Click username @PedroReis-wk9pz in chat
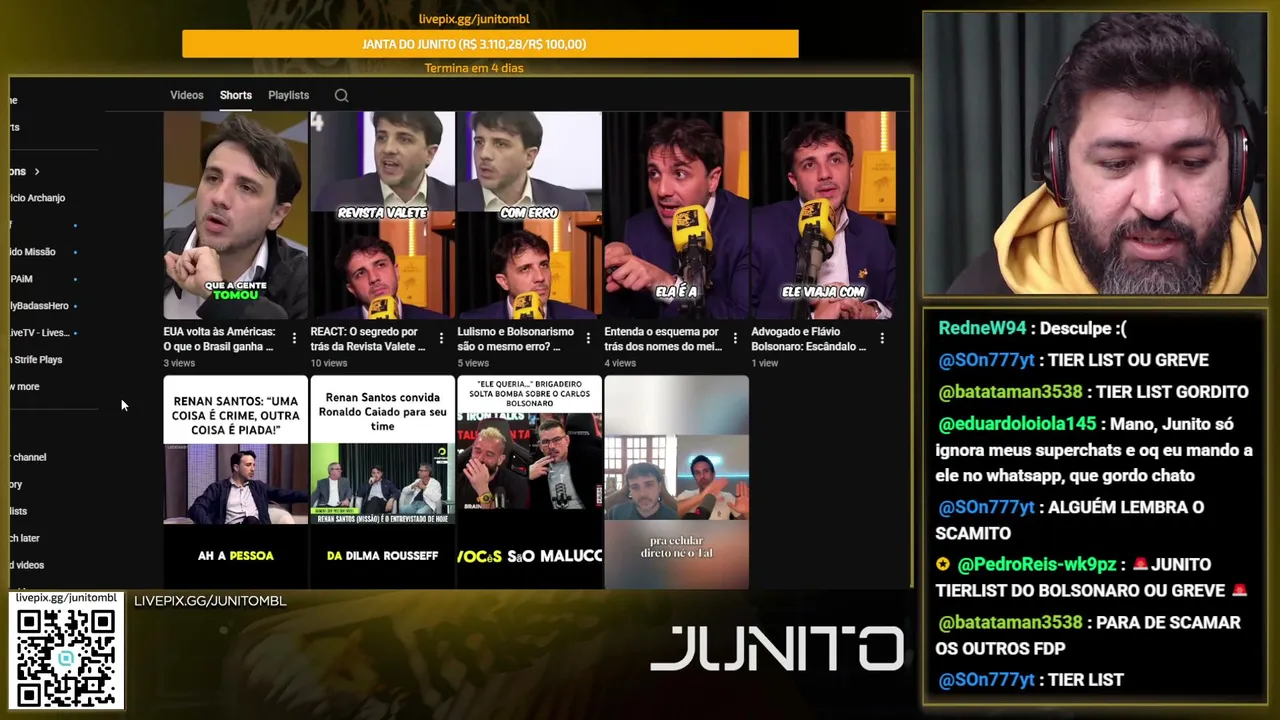The height and width of the screenshot is (720, 1280). click(1037, 565)
